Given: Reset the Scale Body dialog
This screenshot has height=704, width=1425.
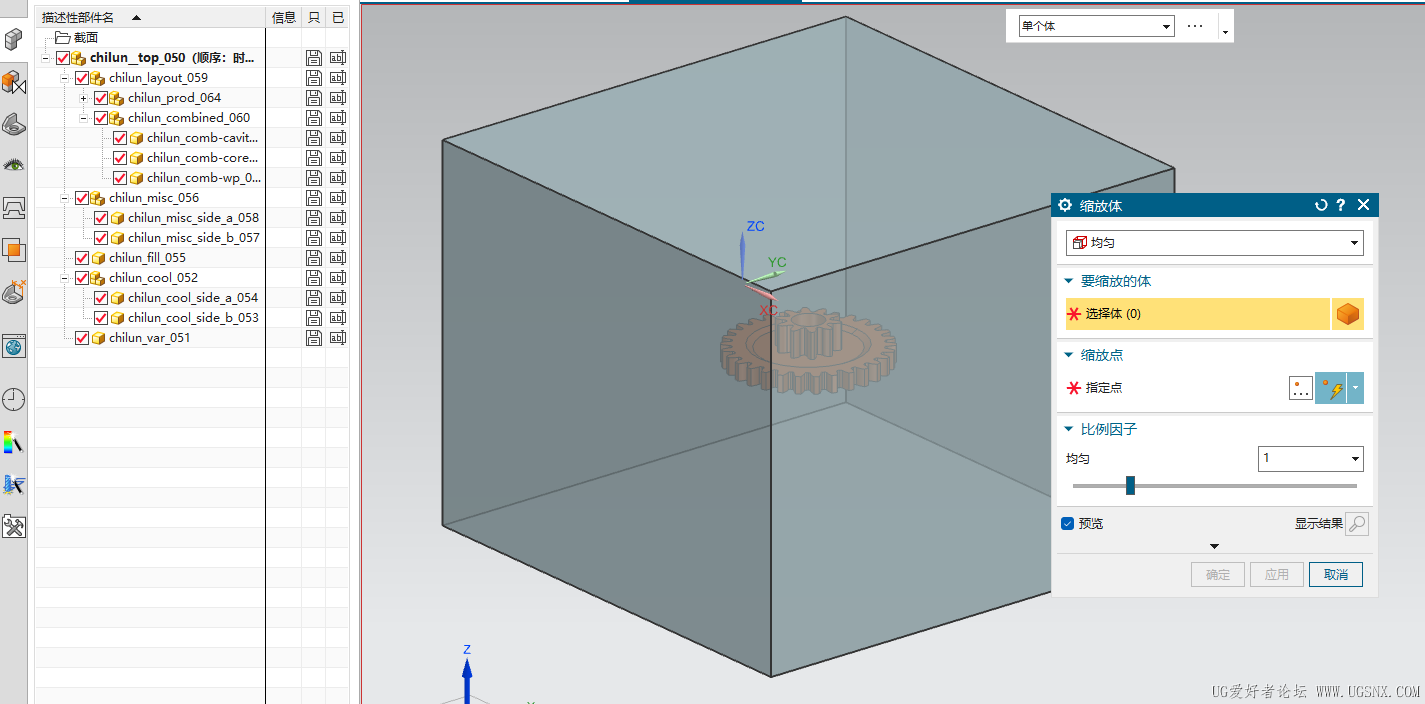Looking at the screenshot, I should point(1321,205).
